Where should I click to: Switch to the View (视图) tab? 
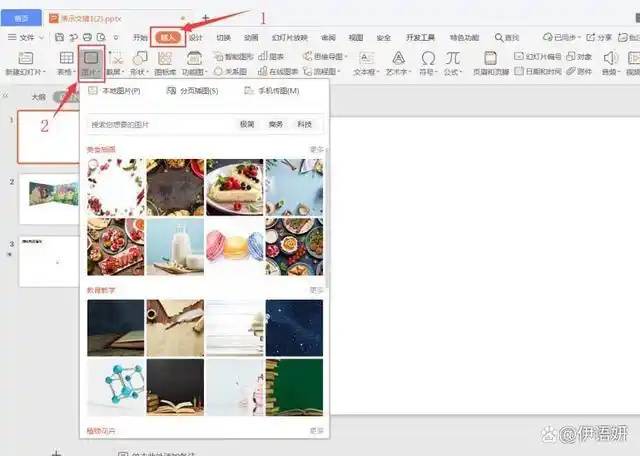[x=356, y=38]
